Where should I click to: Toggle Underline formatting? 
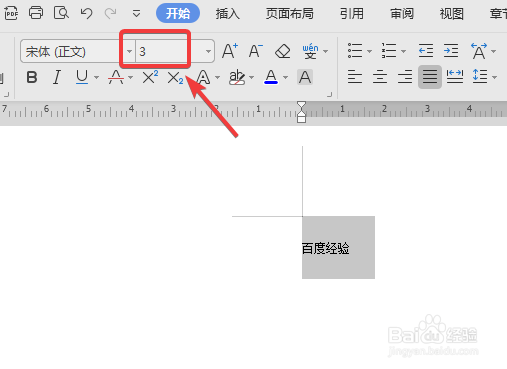click(82, 77)
